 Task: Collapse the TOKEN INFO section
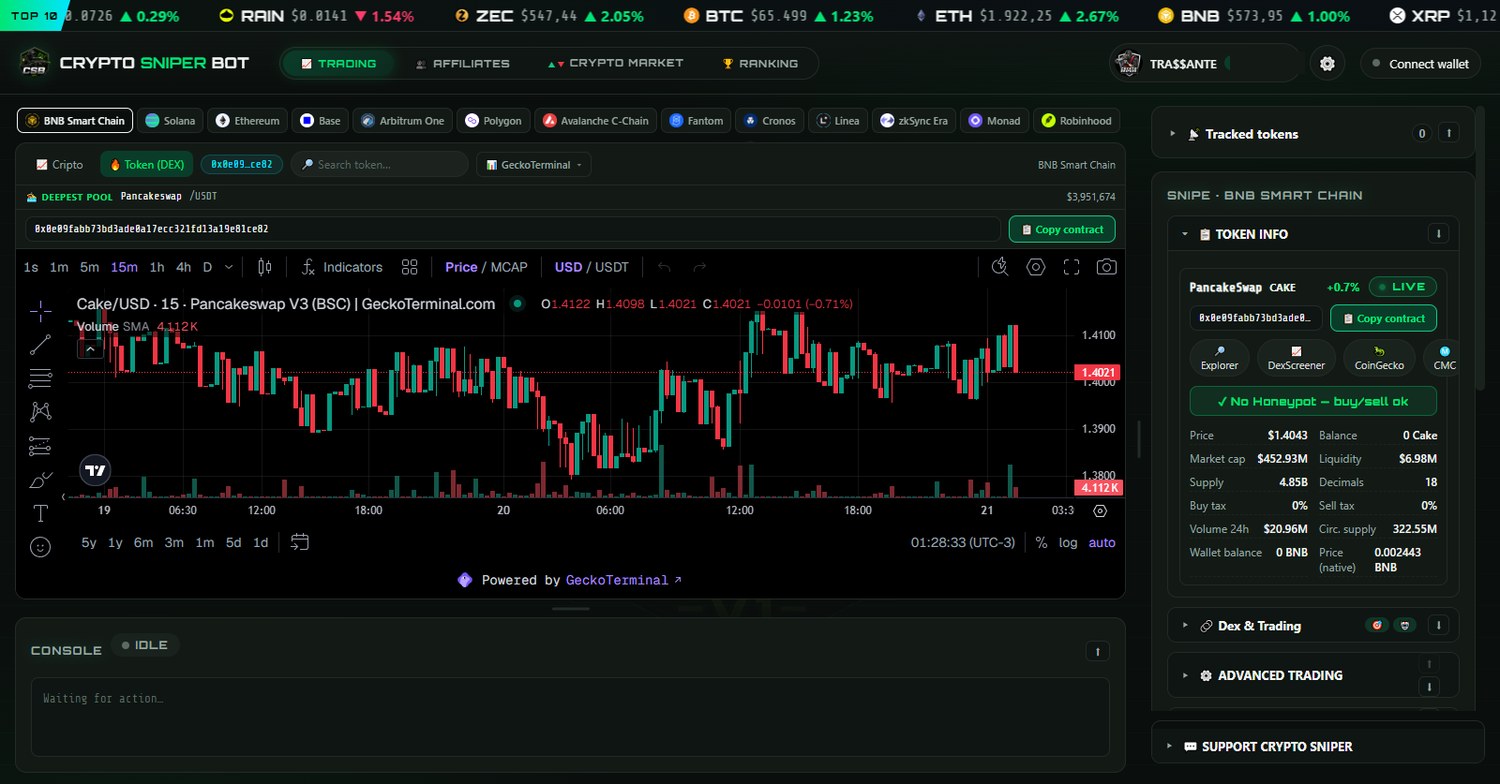1185,234
